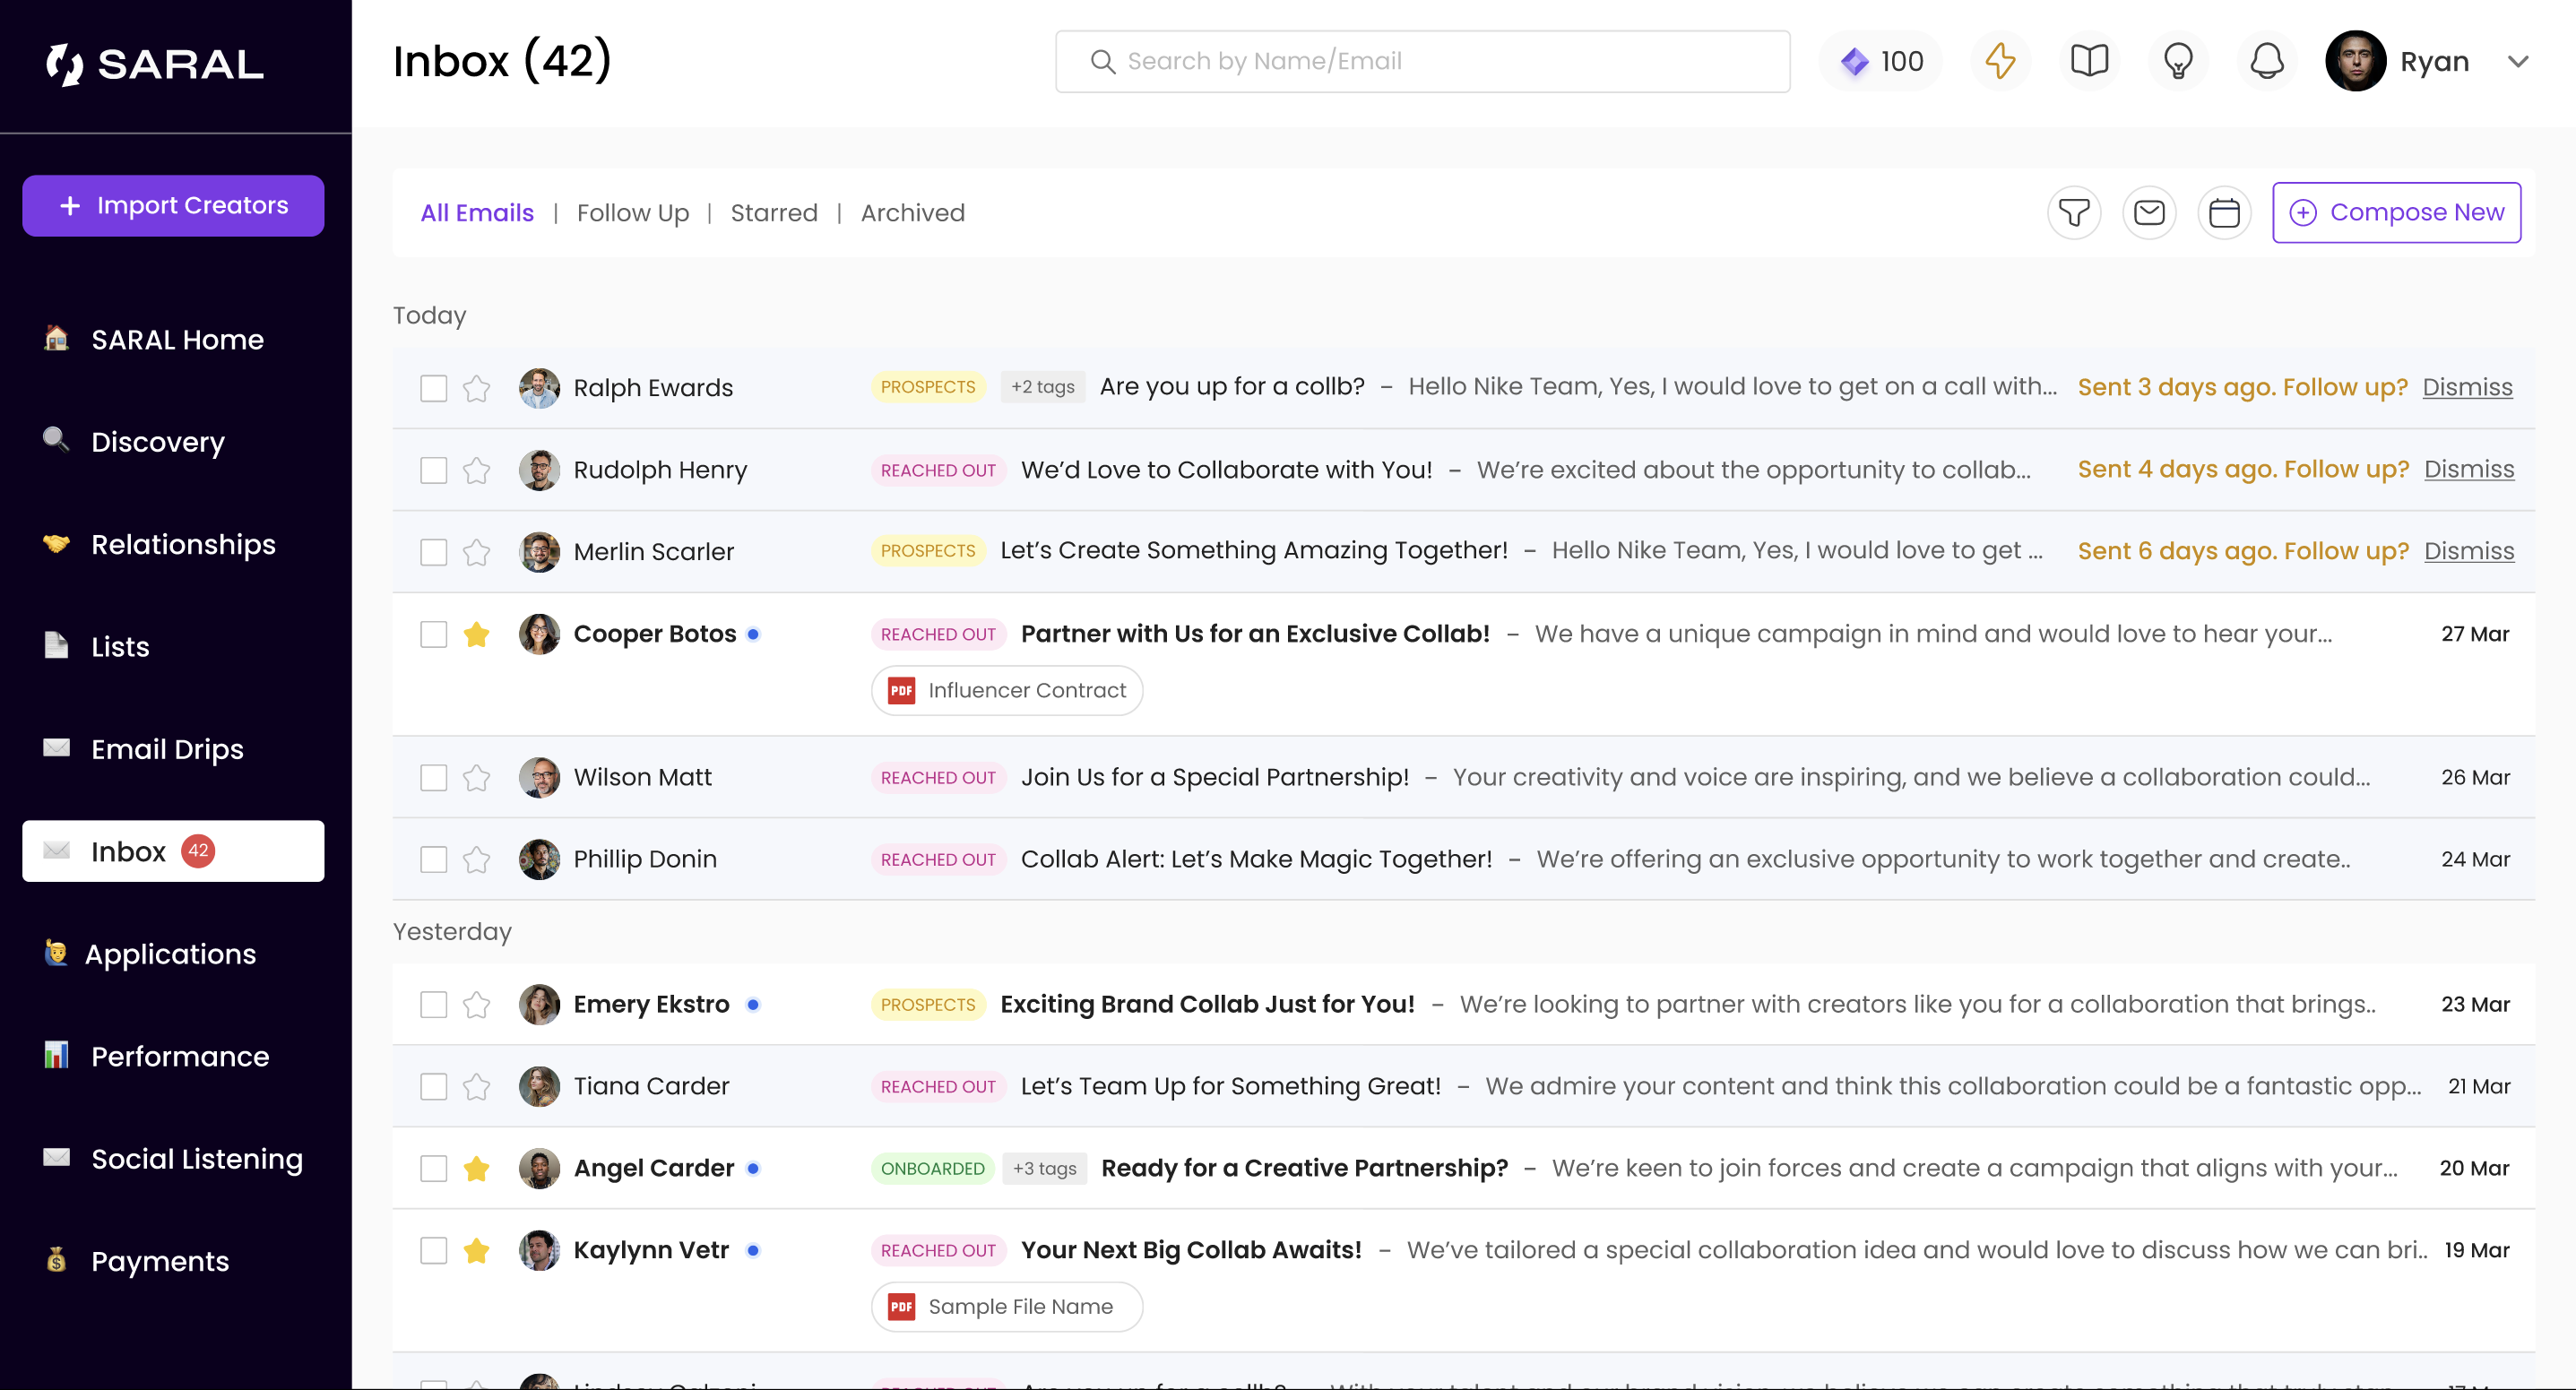Open notifications bell icon
Screen dimensions: 2576x1390
pyautogui.click(x=2267, y=61)
